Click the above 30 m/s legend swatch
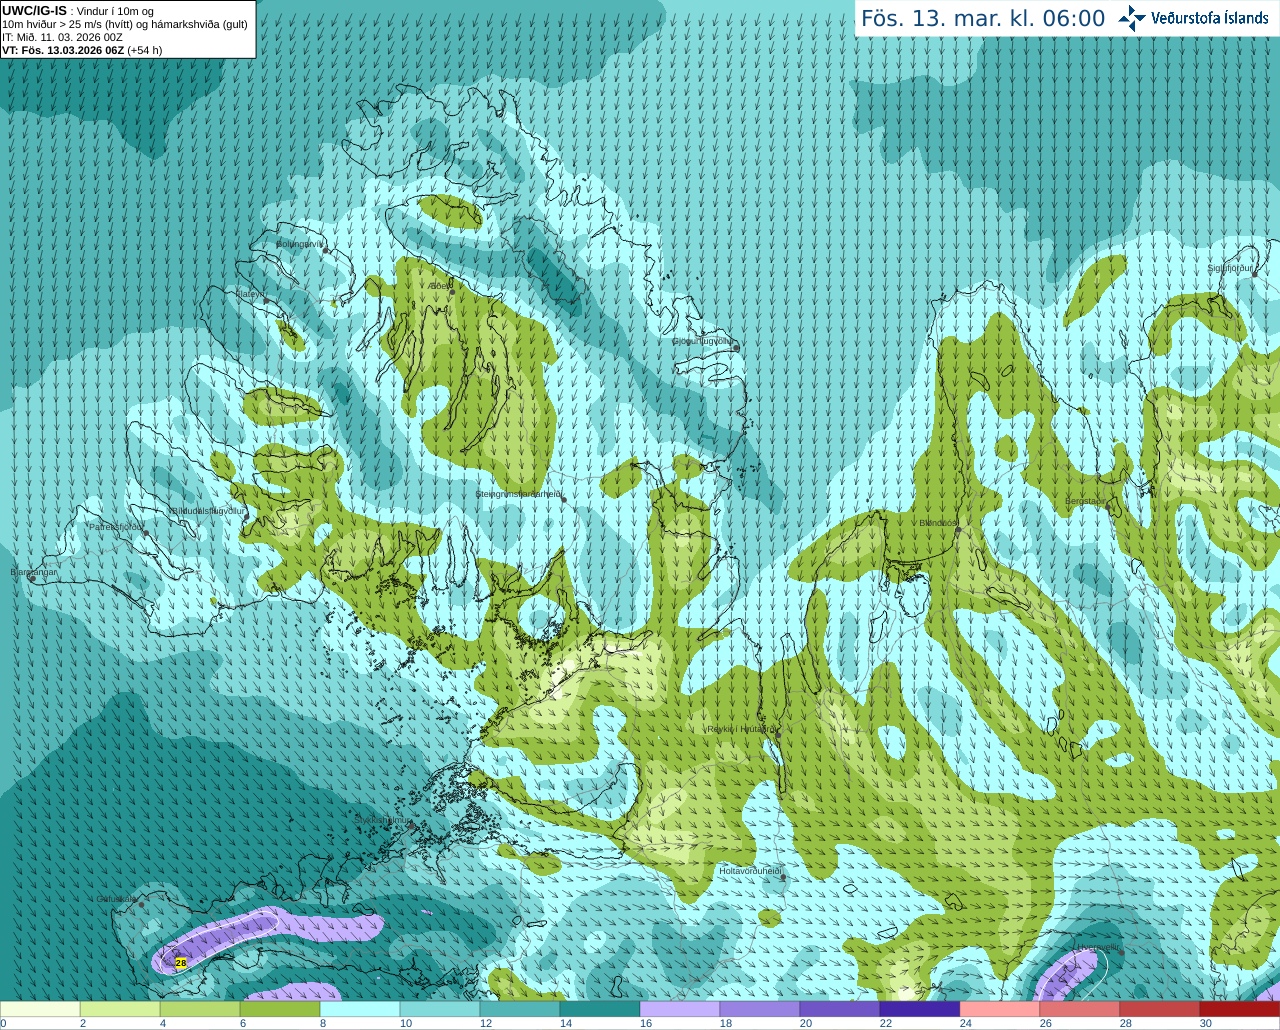This screenshot has height=1030, width=1280. pyautogui.click(x=1240, y=1009)
